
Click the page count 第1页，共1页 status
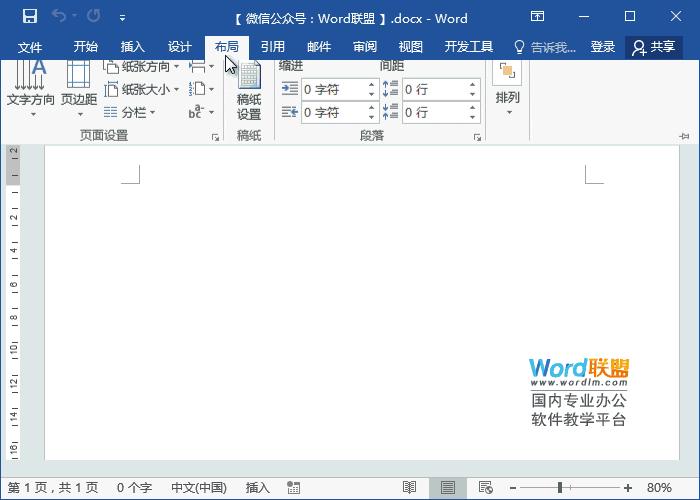[x=53, y=488]
